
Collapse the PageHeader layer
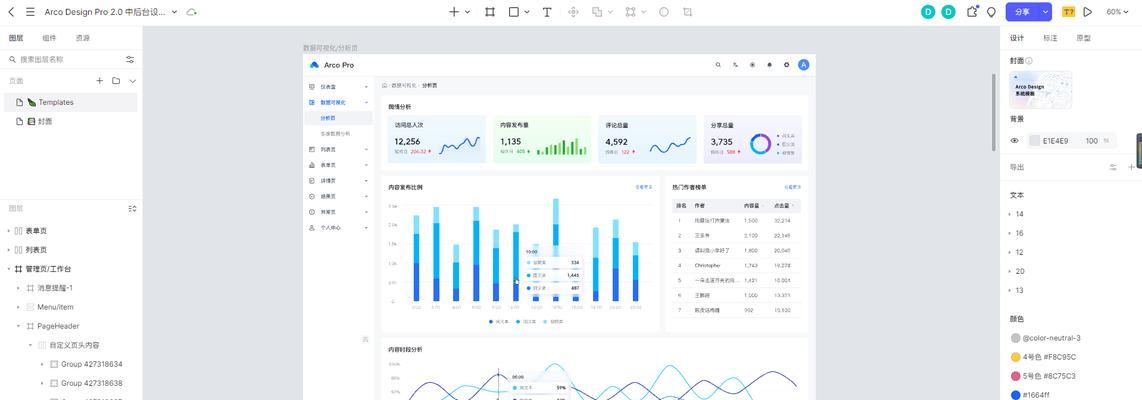pyautogui.click(x=20, y=326)
